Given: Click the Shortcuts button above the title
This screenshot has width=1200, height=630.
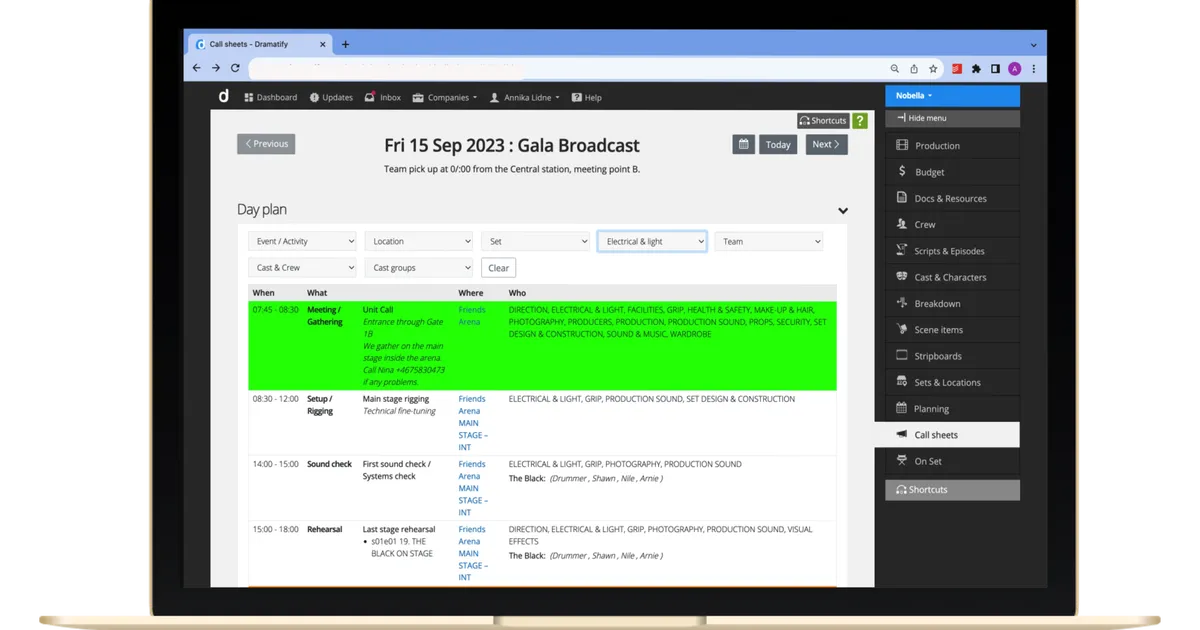Looking at the screenshot, I should click(x=823, y=120).
